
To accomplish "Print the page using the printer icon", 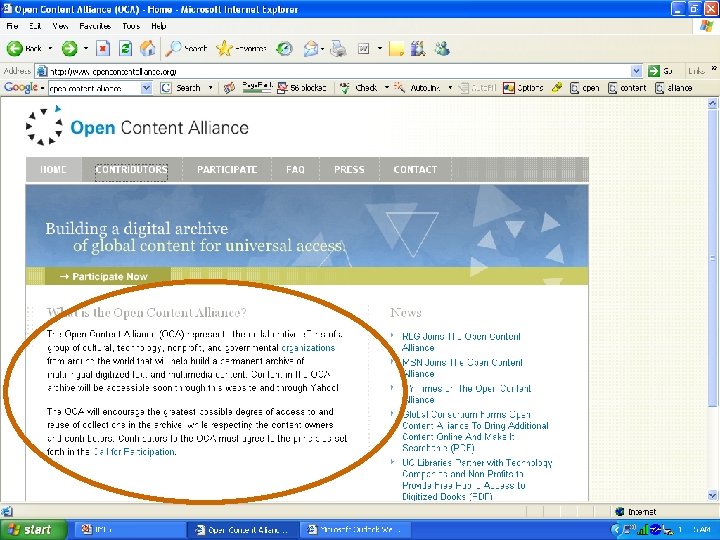I will tap(338, 48).
